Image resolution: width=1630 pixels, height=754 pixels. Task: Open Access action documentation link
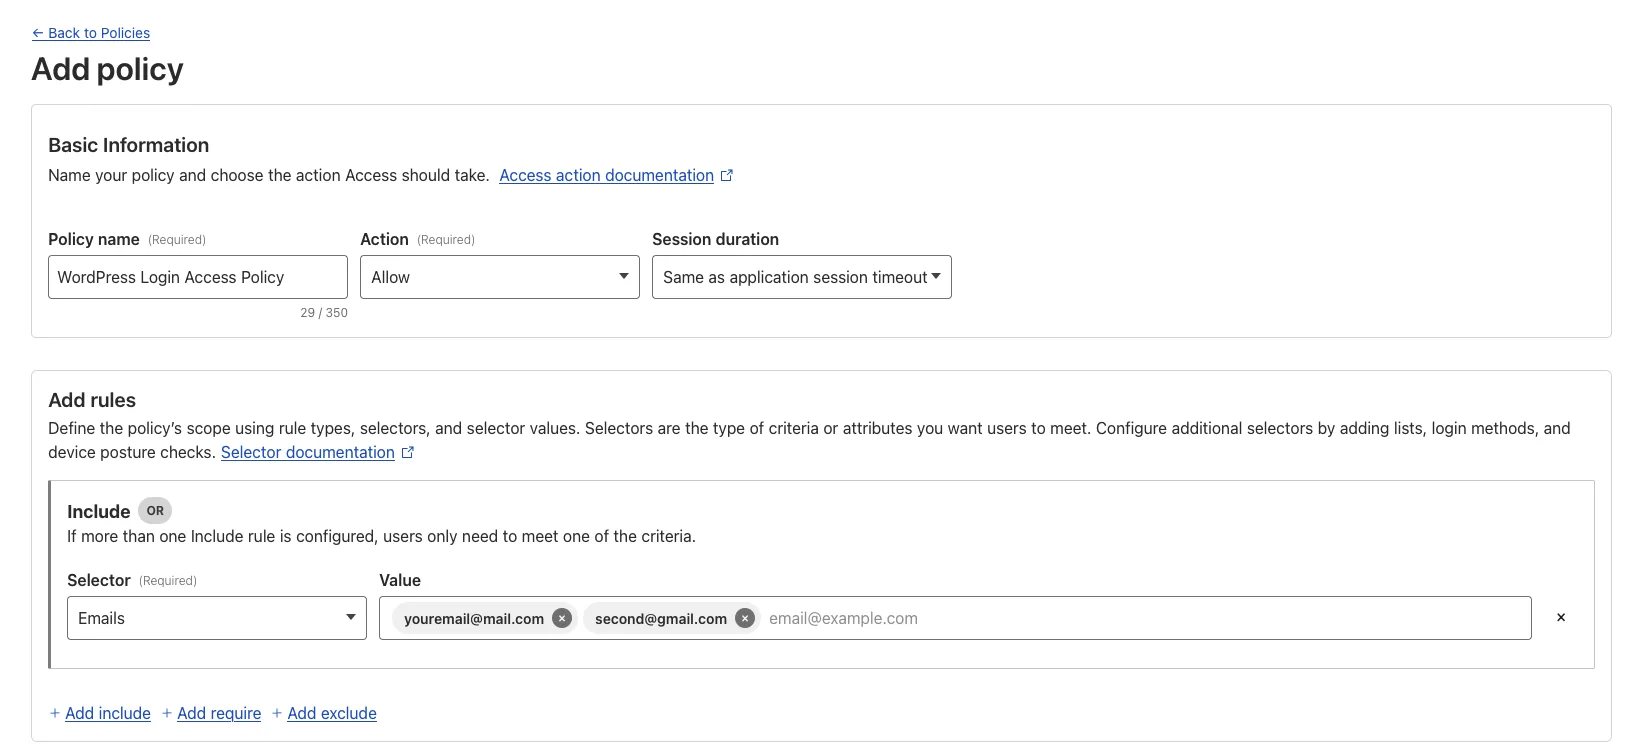tap(606, 175)
